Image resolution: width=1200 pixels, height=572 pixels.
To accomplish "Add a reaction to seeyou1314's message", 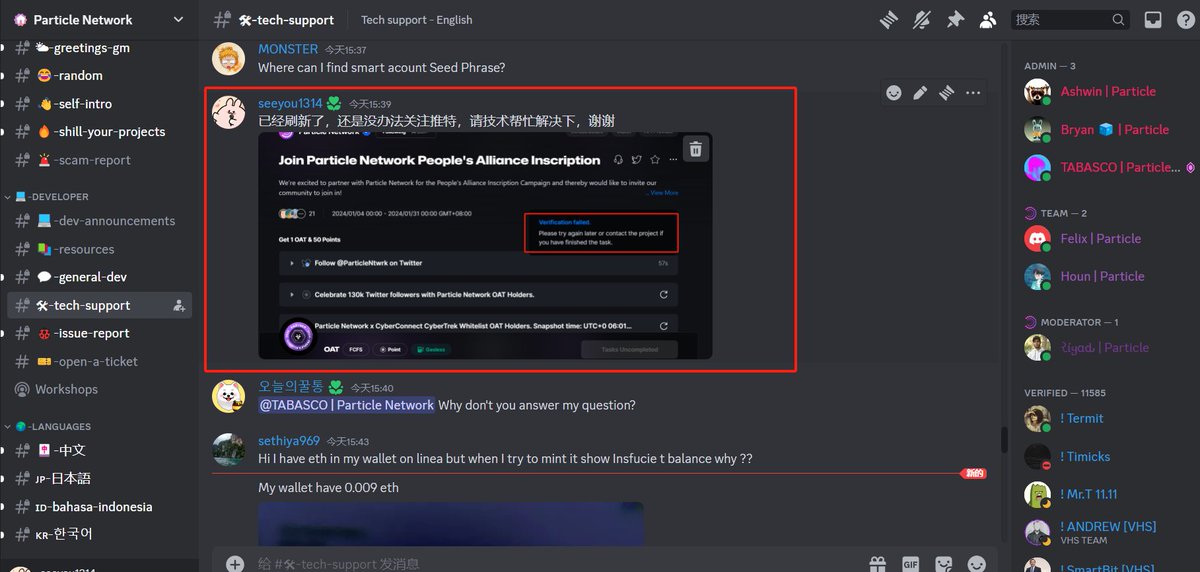I will [x=894, y=93].
